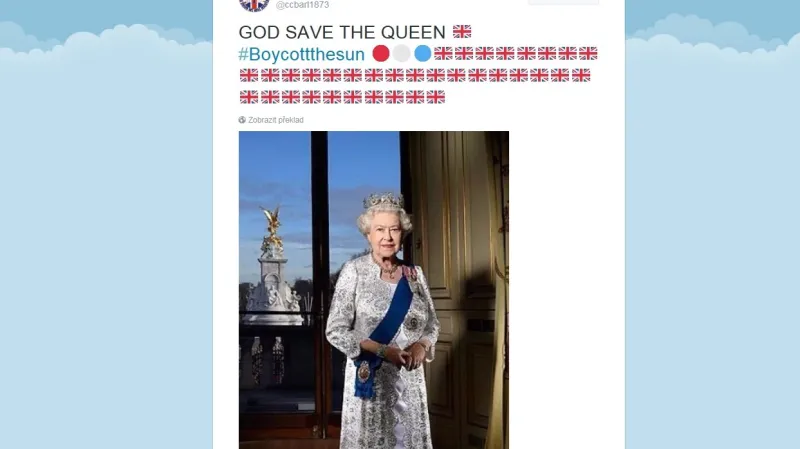Screen dimensions: 800x449
Task: Show translation via Zobrazit překlad
Action: coord(276,120)
